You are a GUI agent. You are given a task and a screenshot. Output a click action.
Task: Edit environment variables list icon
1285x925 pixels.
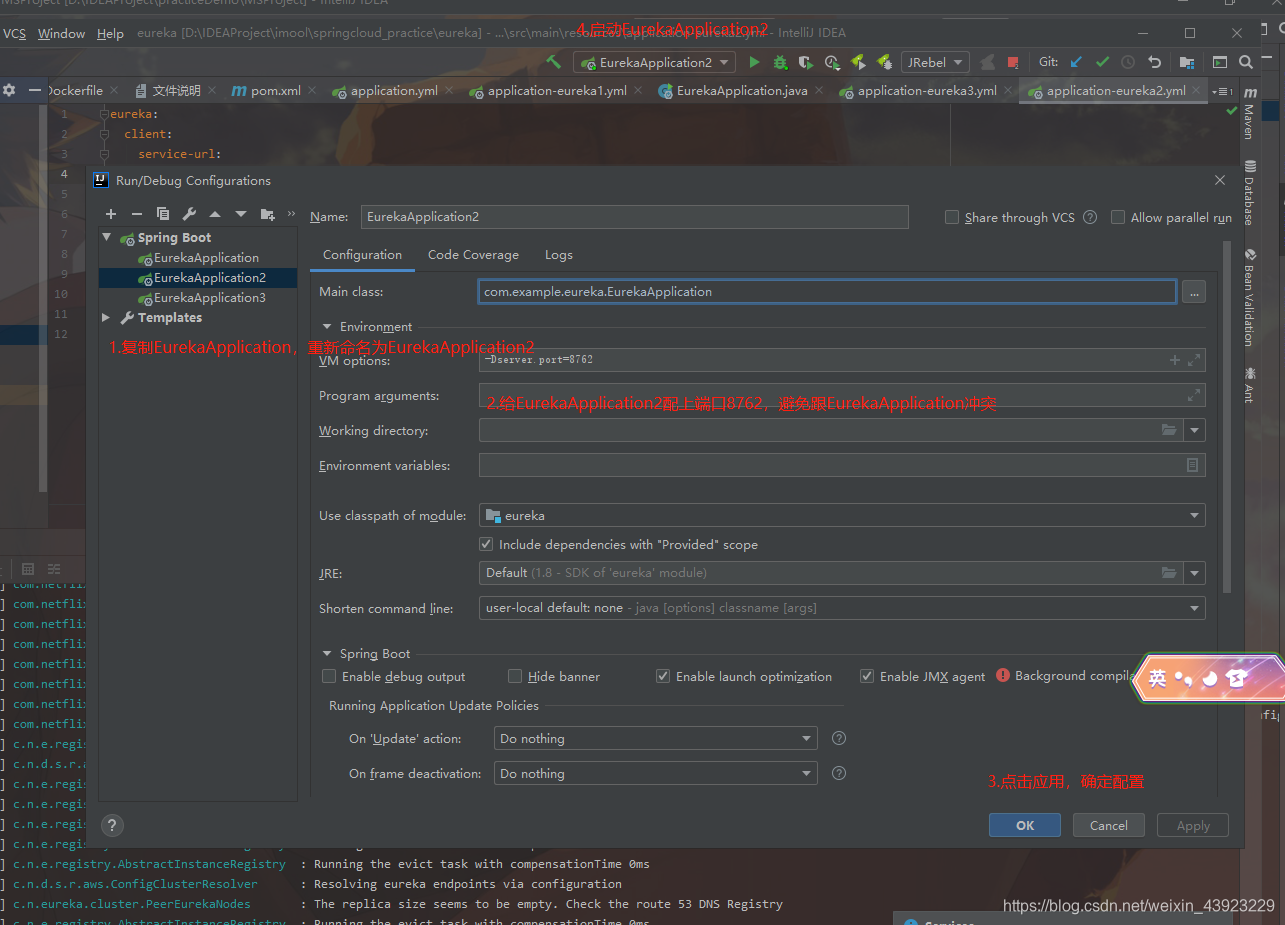coord(1192,465)
